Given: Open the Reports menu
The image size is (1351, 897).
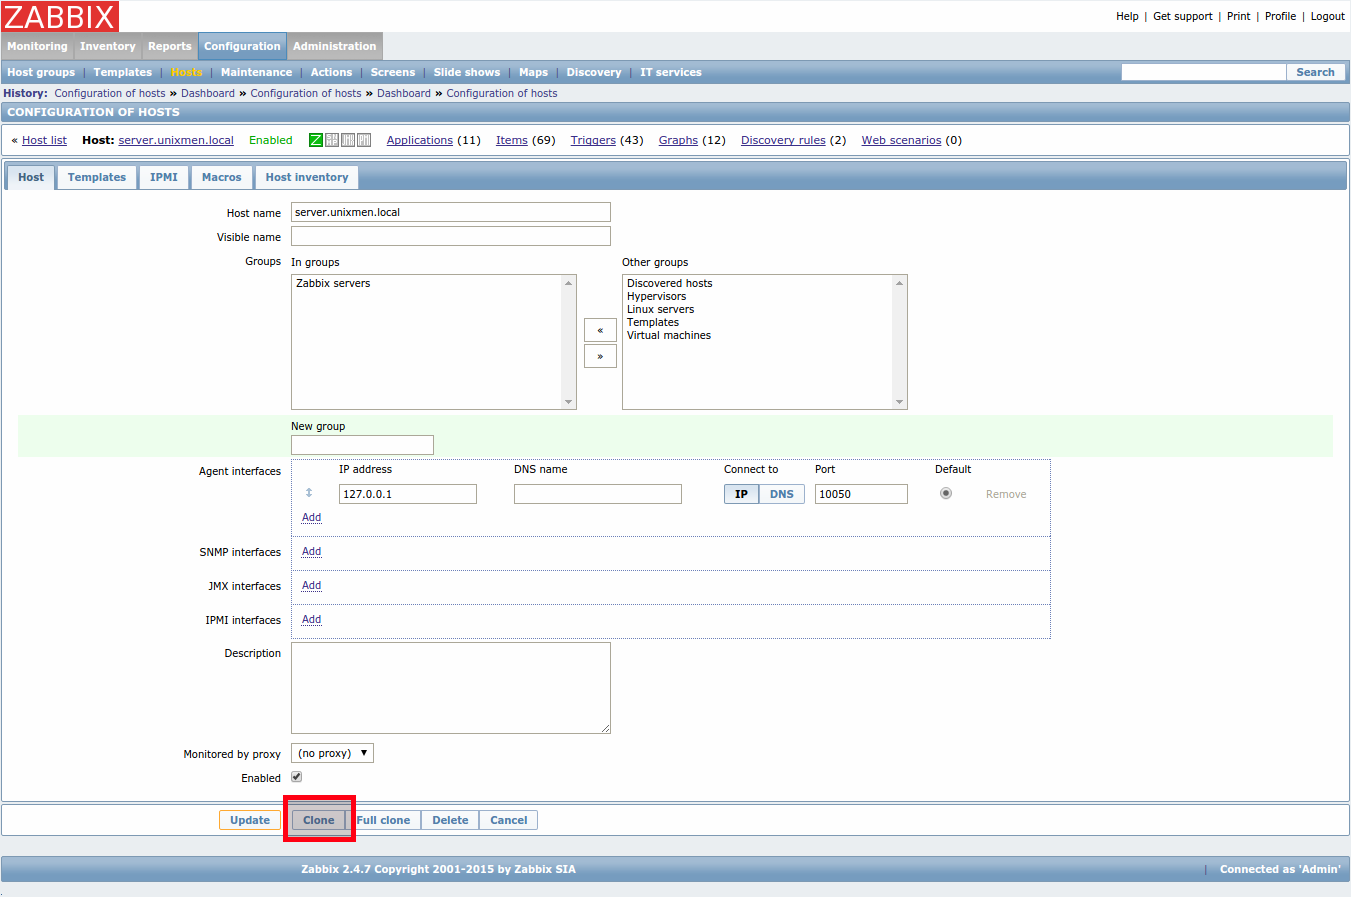Looking at the screenshot, I should point(170,46).
